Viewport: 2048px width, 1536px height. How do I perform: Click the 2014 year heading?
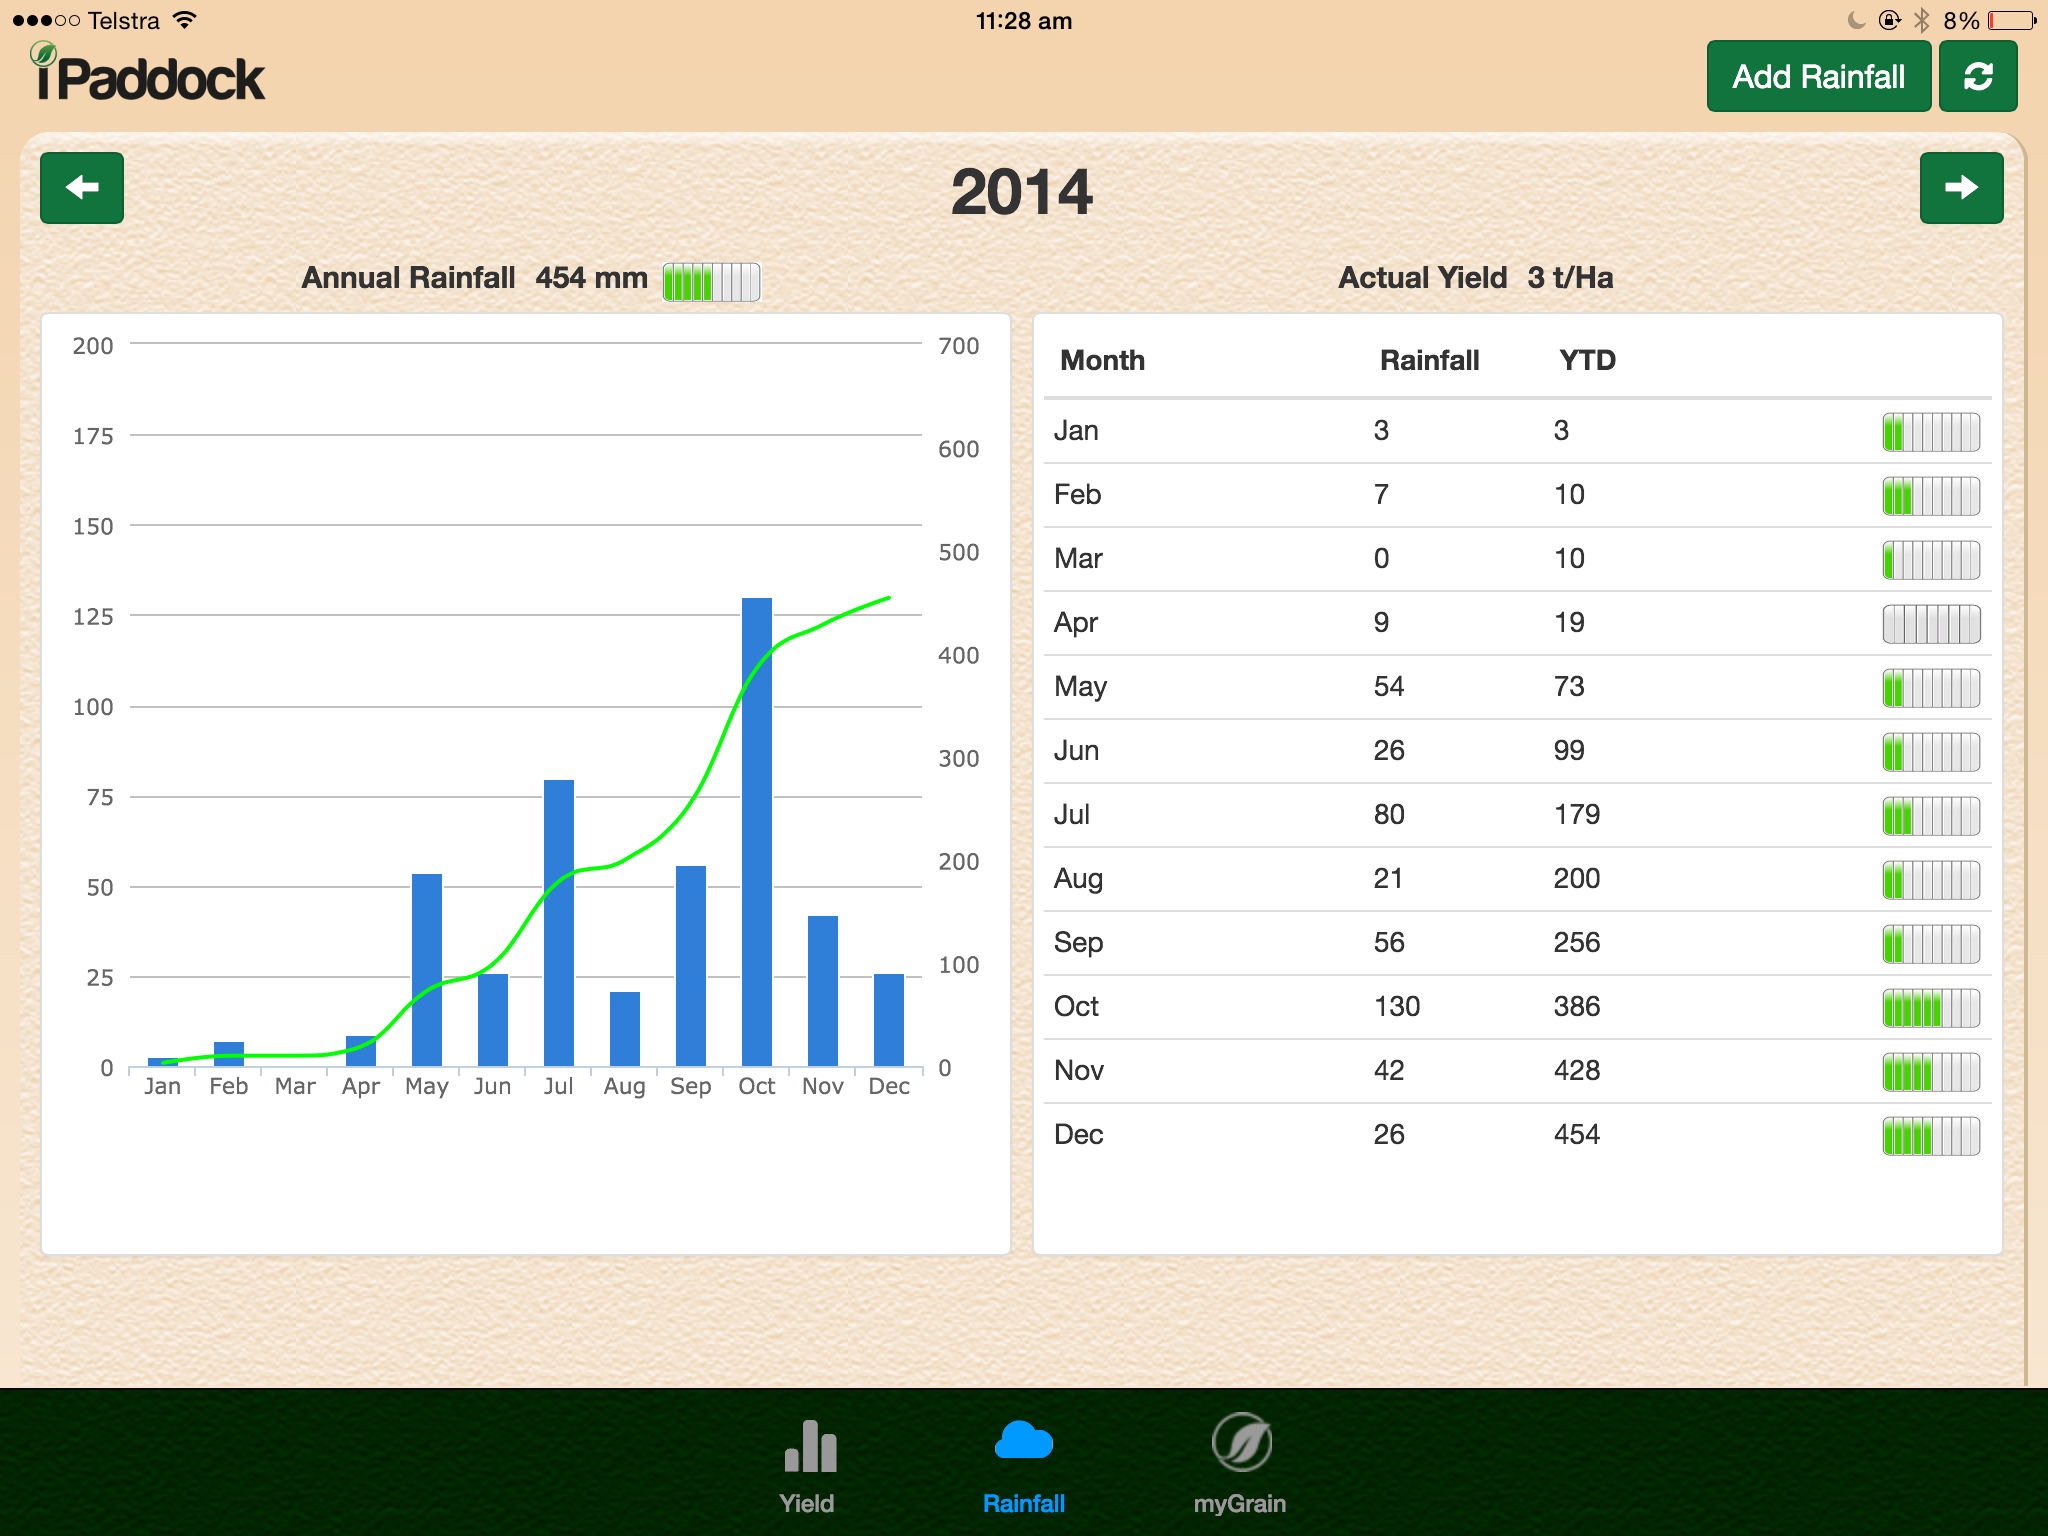coord(1021,192)
